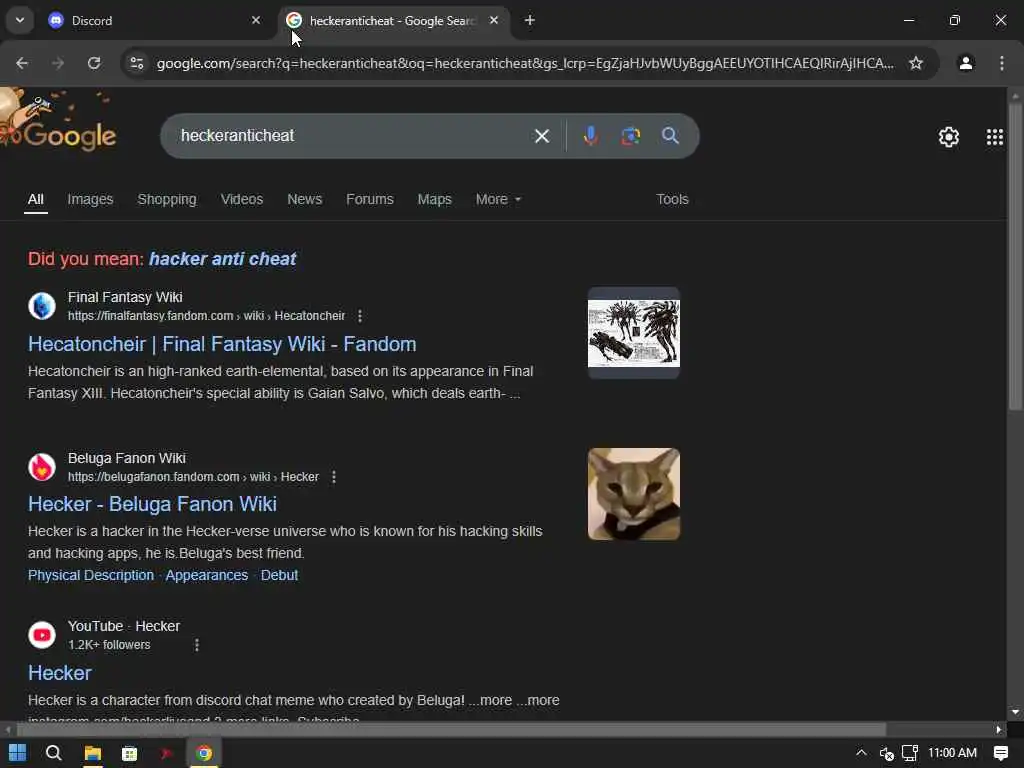Click the forward navigation arrow

58,63
